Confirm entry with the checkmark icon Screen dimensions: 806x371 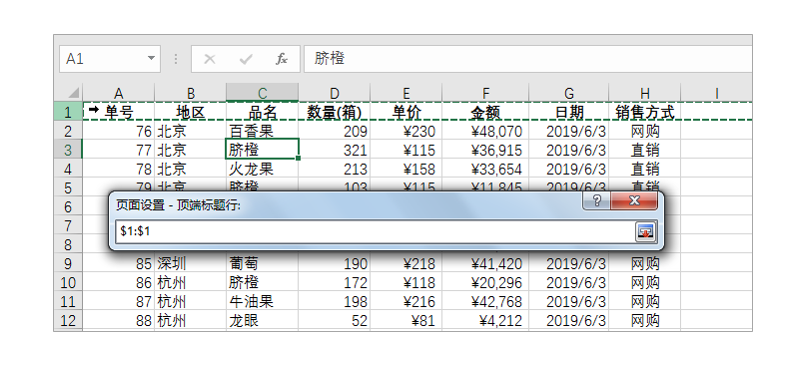[x=246, y=59]
